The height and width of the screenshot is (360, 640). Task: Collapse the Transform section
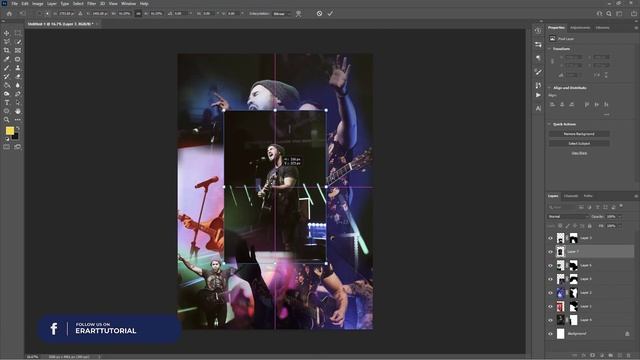pyautogui.click(x=550, y=49)
